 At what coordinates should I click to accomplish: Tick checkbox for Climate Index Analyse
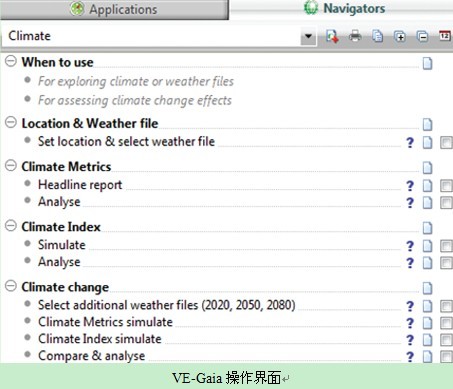[x=446, y=263]
